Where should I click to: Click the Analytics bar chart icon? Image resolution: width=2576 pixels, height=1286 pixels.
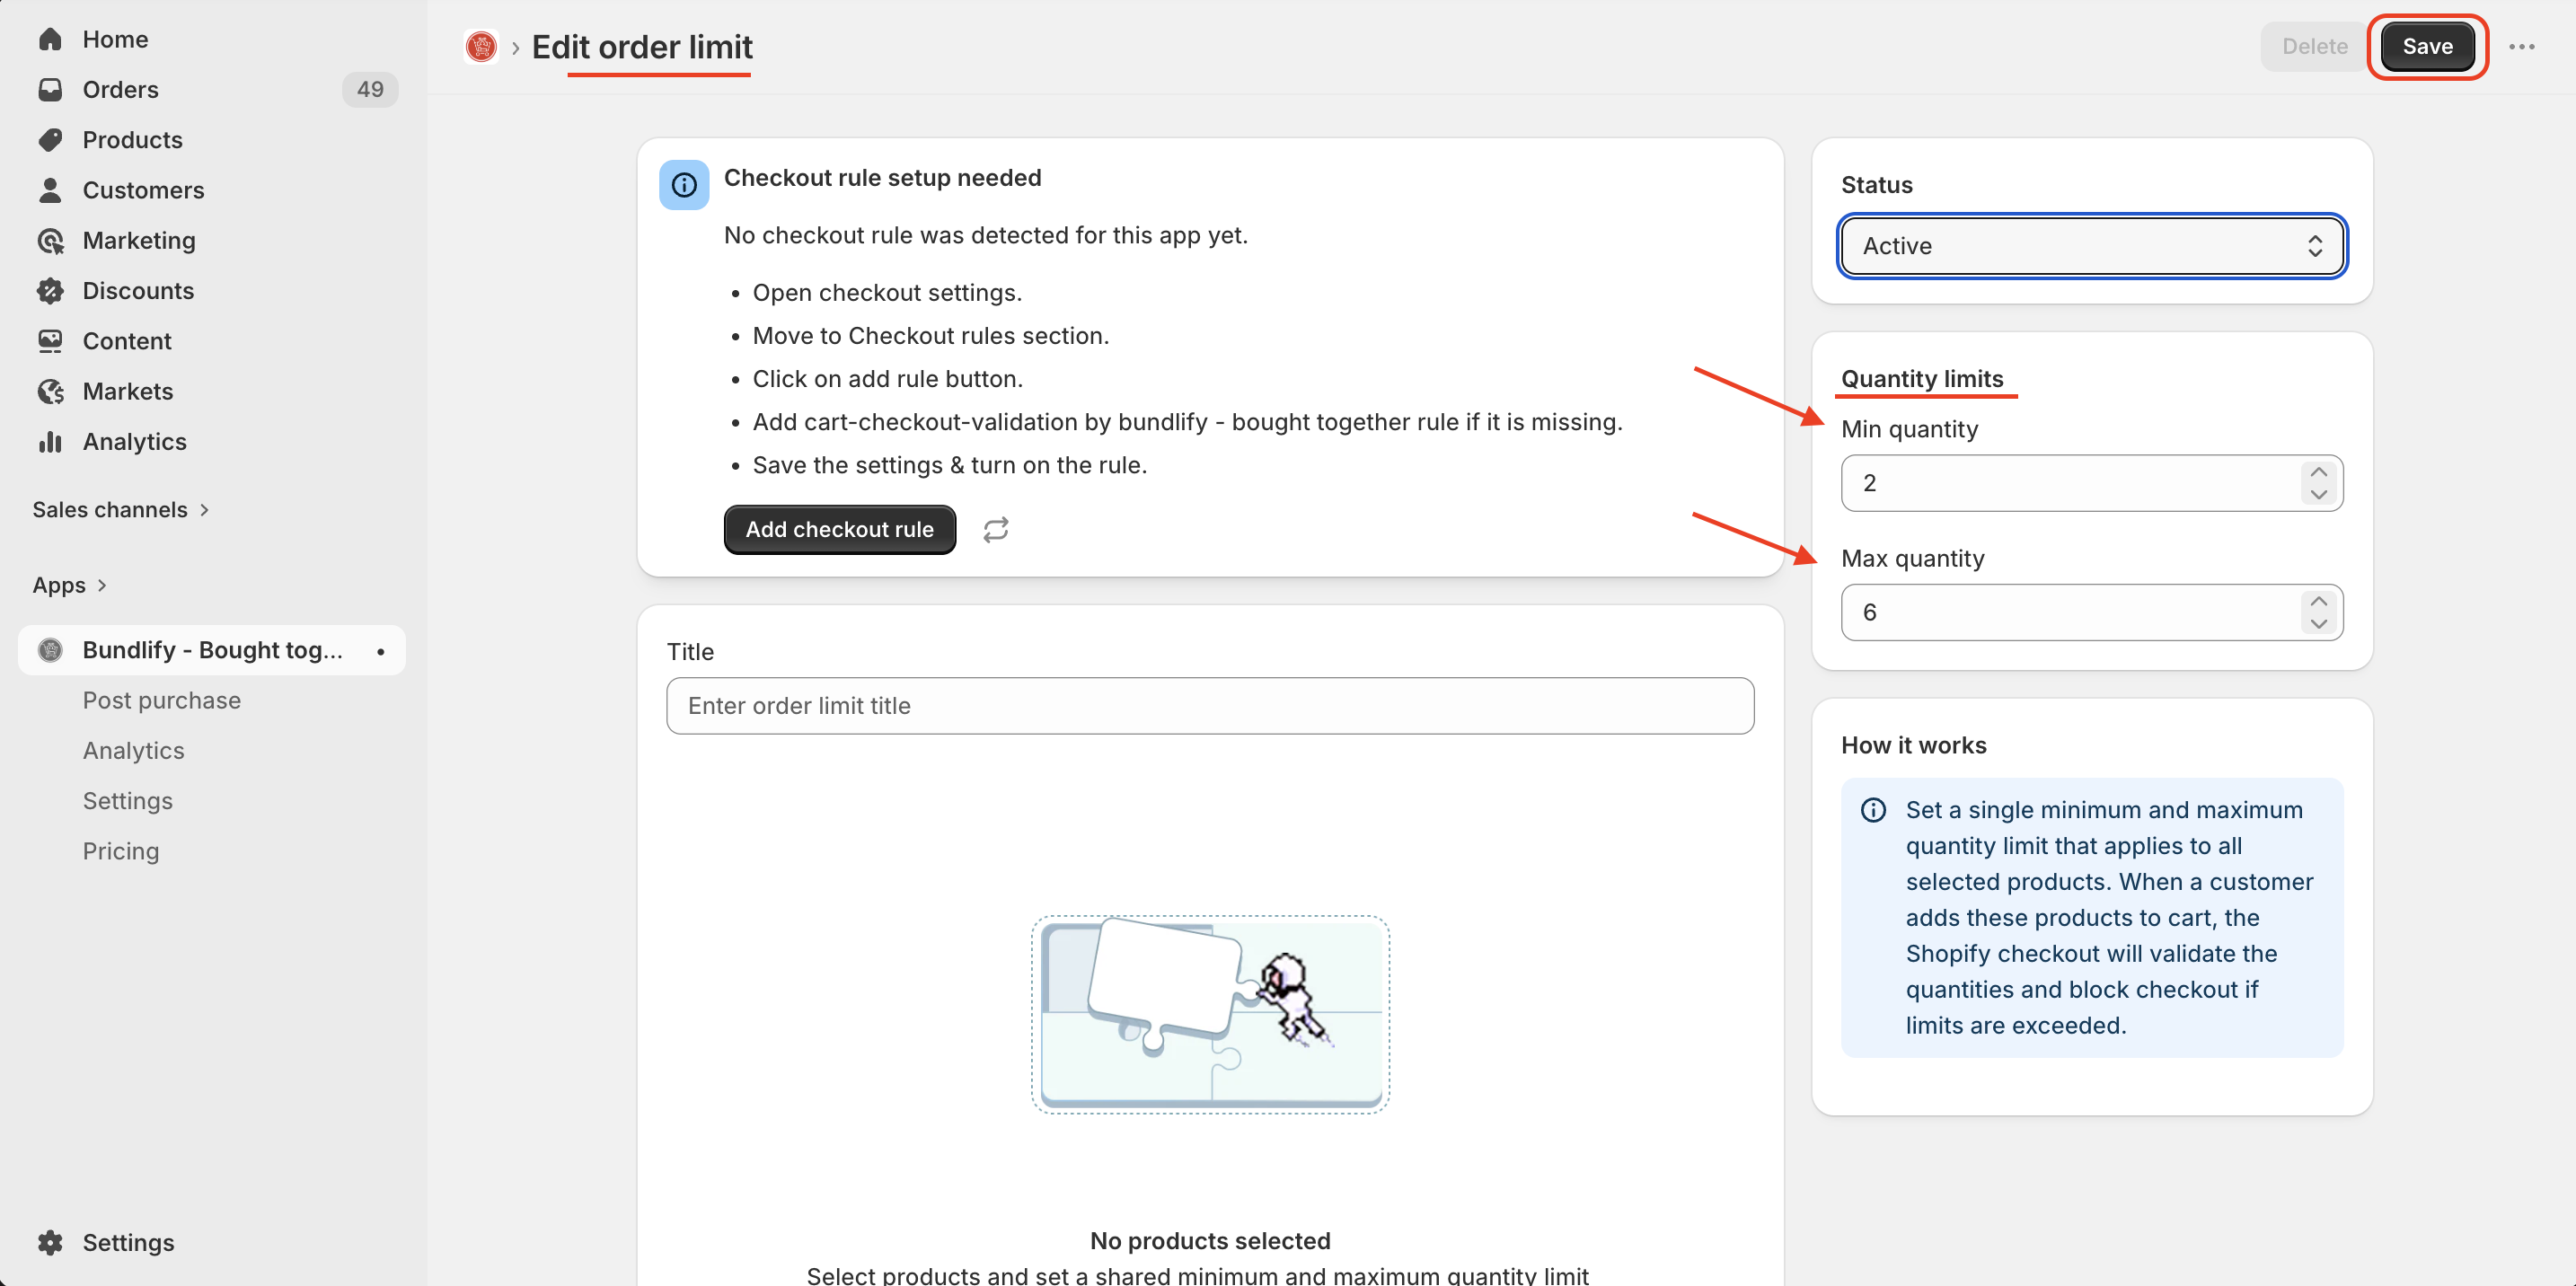click(x=50, y=441)
